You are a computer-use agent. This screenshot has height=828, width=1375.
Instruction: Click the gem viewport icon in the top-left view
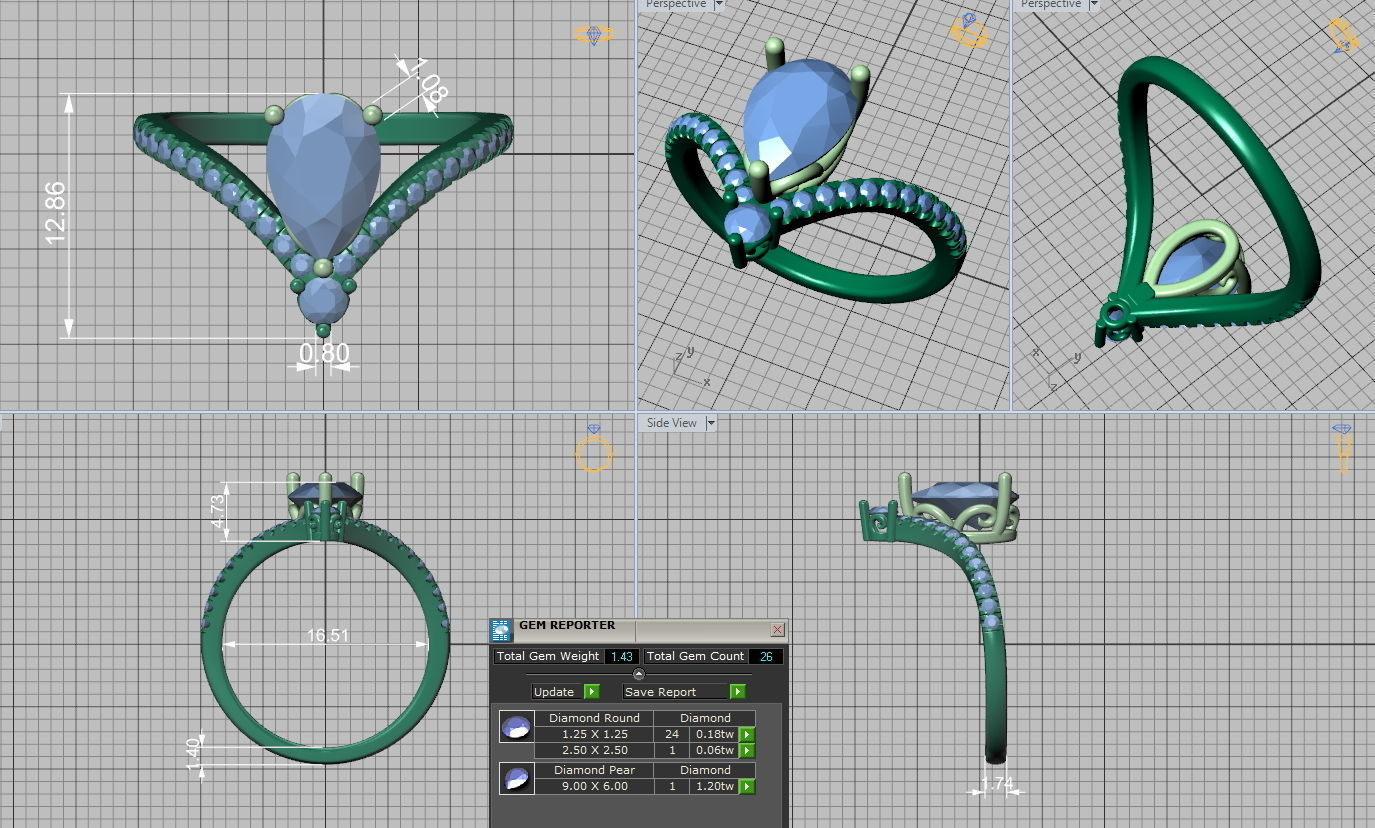tap(596, 33)
